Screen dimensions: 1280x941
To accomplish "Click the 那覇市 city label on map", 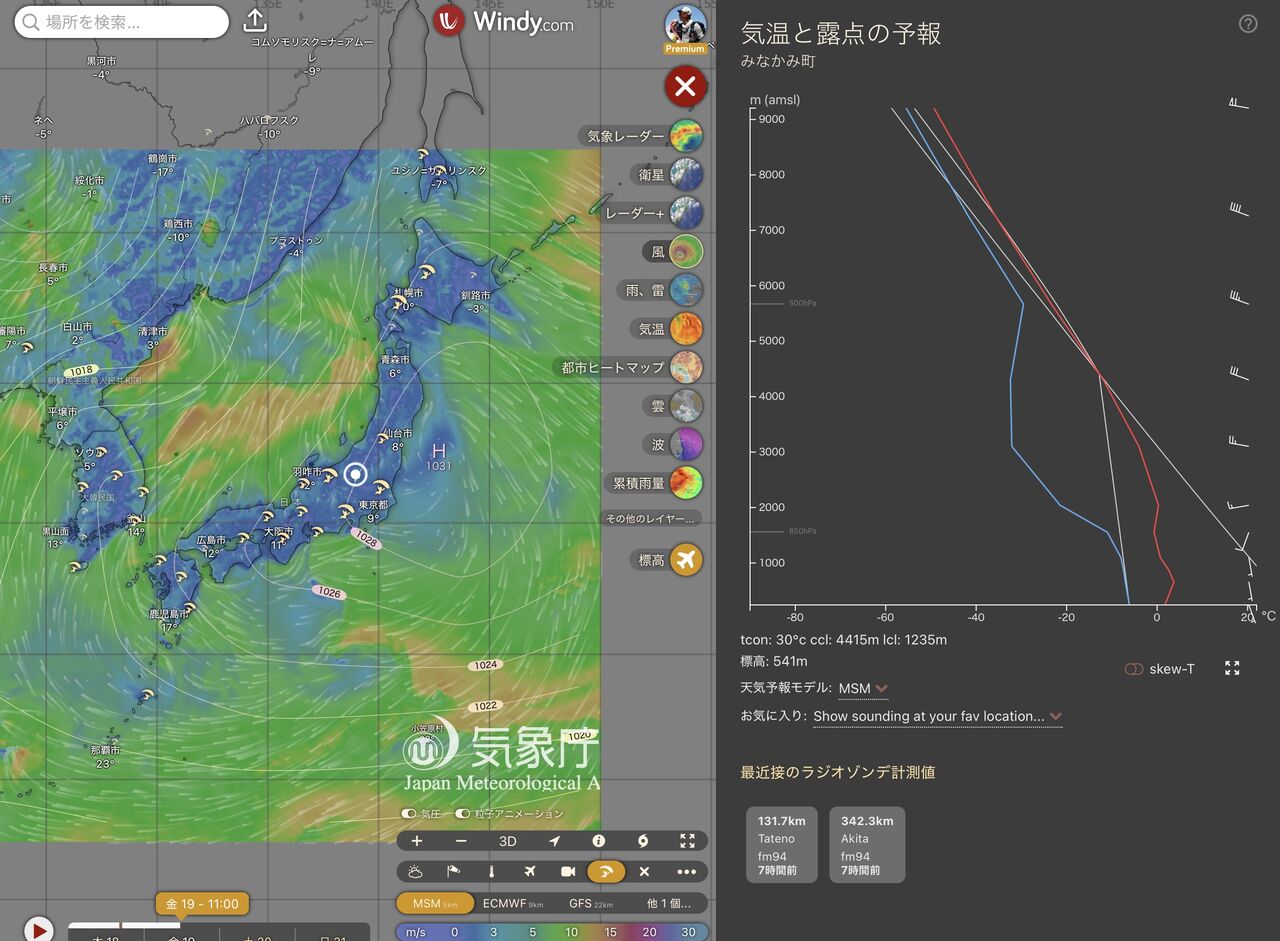I will [x=105, y=750].
